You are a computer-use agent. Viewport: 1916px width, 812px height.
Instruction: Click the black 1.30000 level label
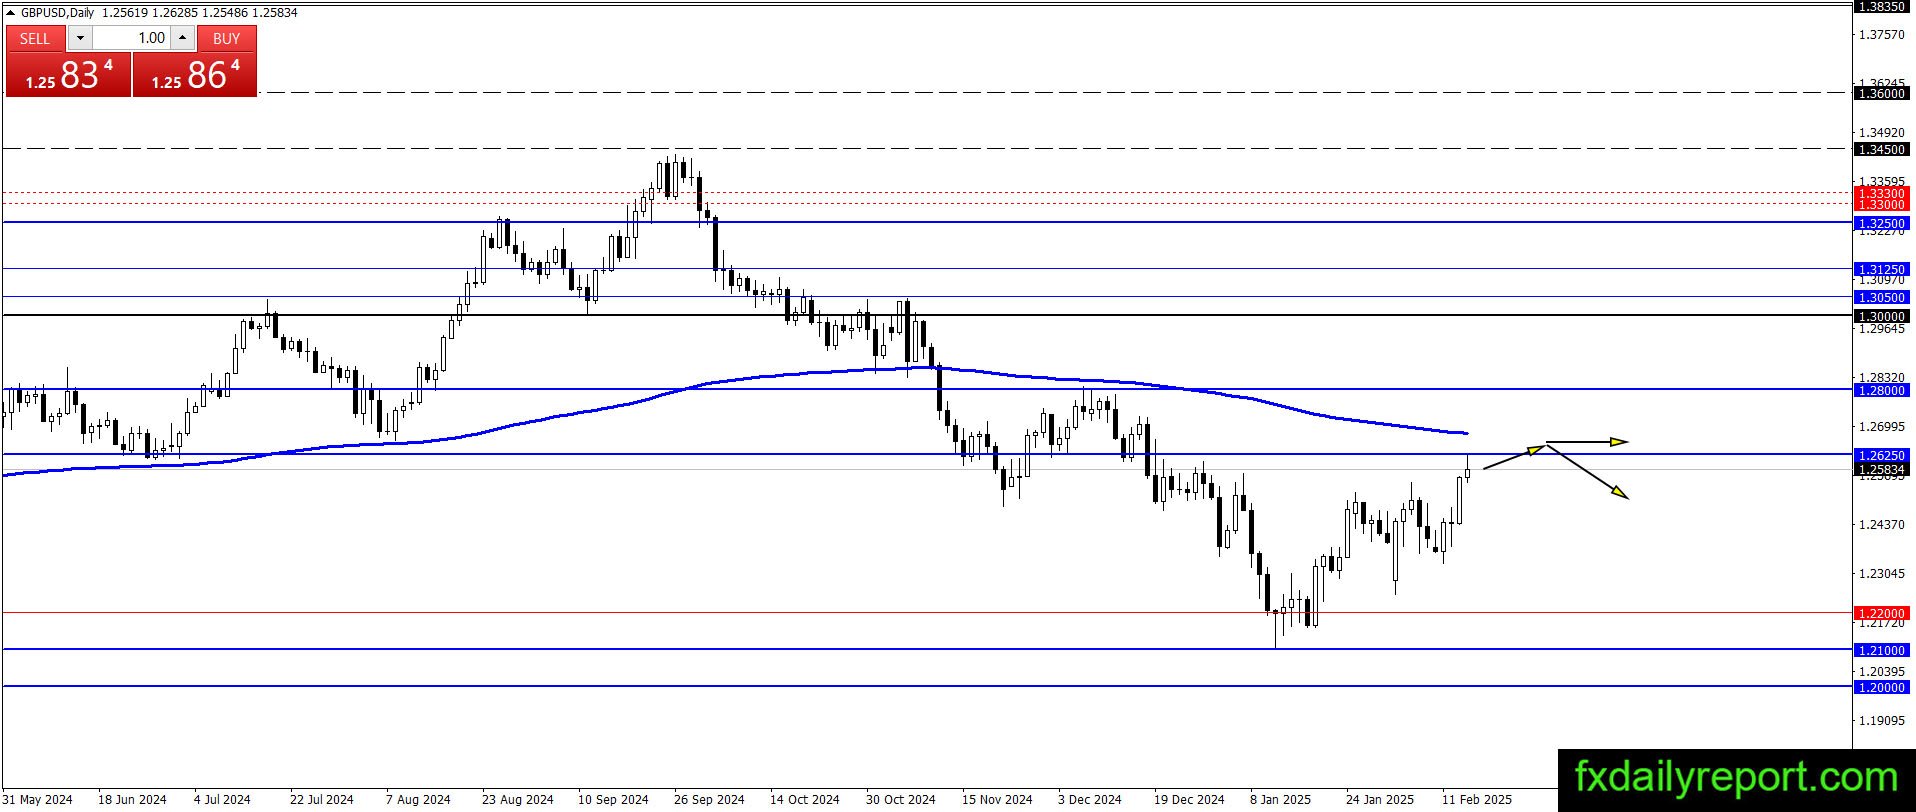coord(1881,316)
